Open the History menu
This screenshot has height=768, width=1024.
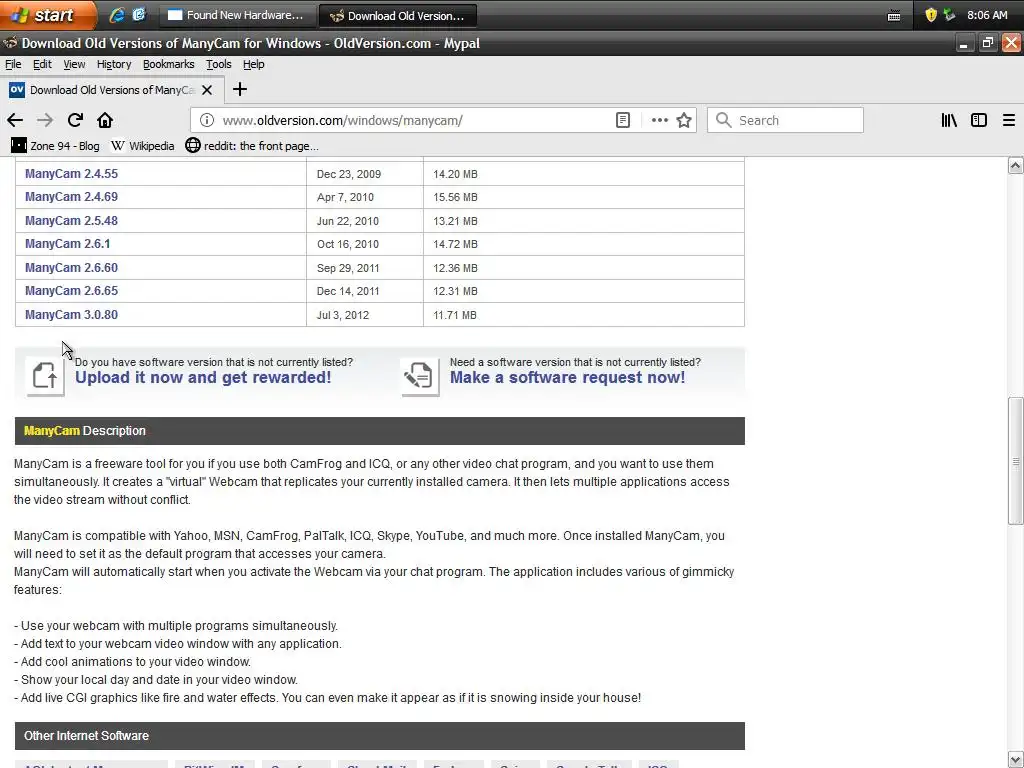[x=114, y=64]
